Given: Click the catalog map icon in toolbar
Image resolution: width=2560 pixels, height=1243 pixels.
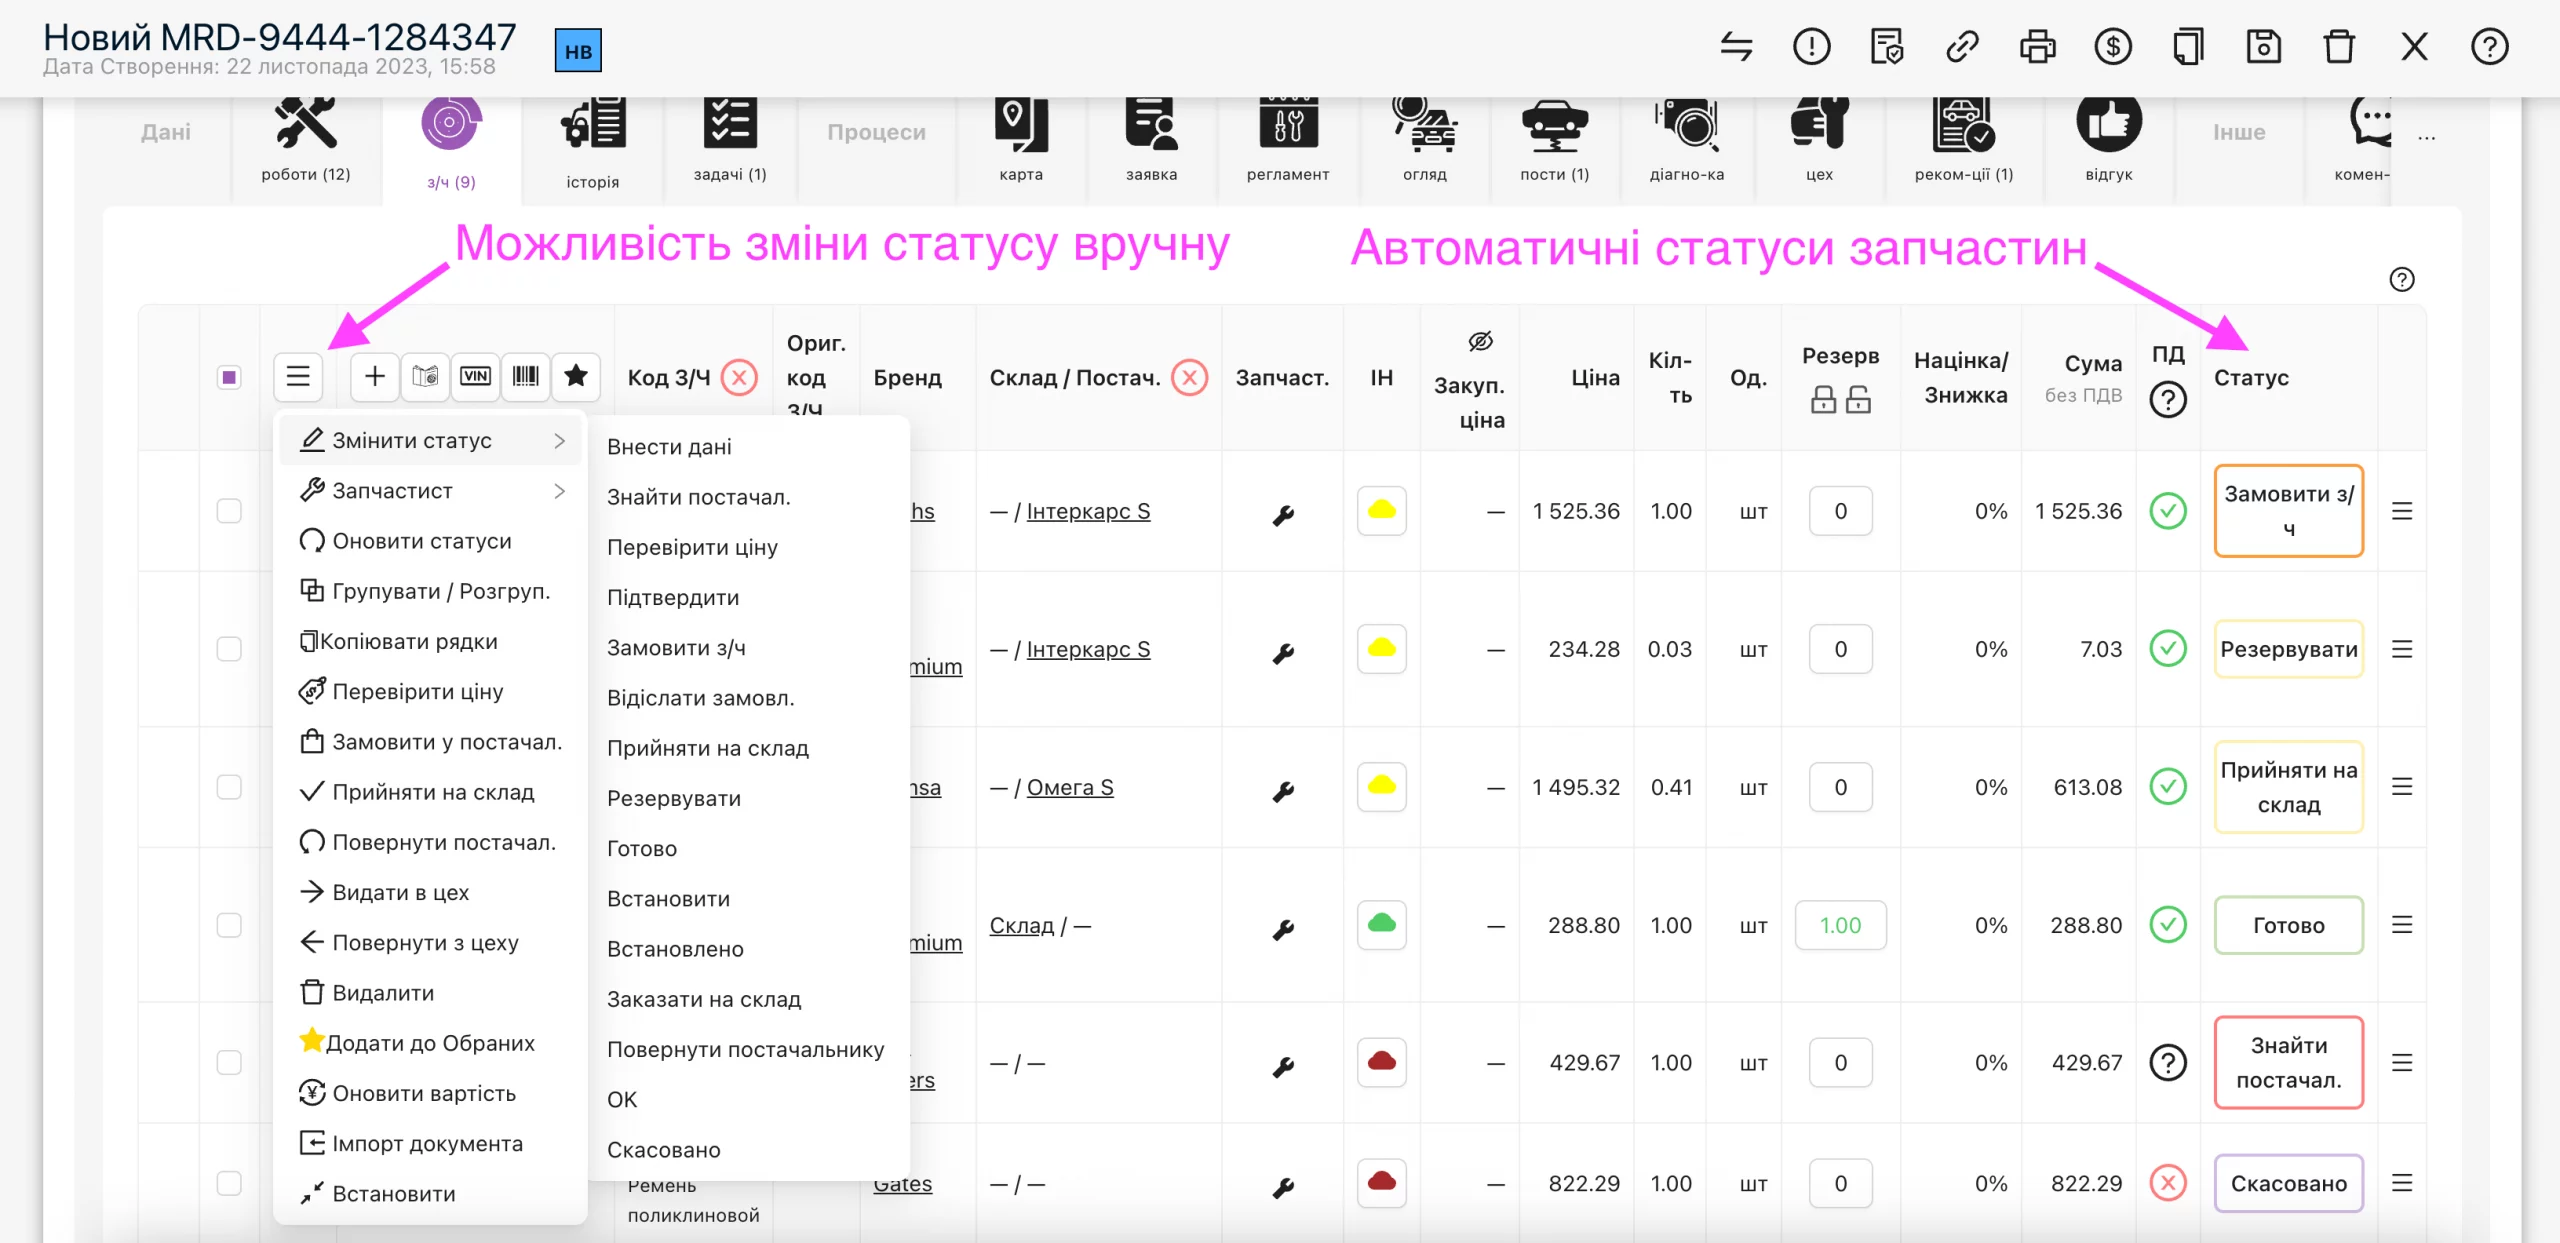Looking at the screenshot, I should tap(425, 376).
